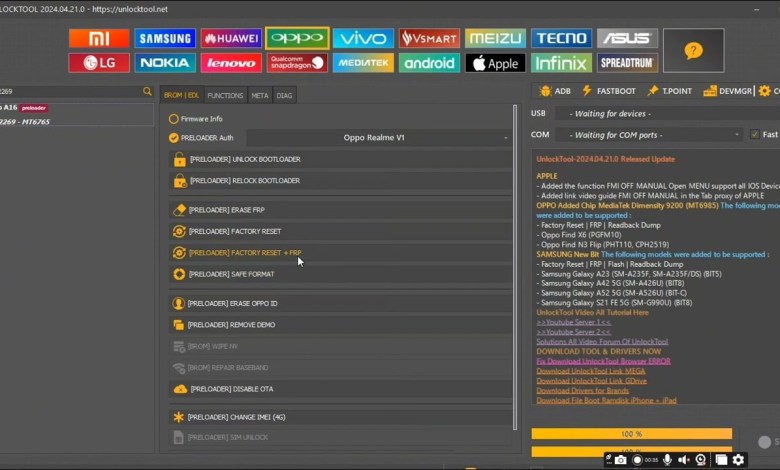Screen dimensions: 780x470
Task: Click the MediaTek chipset logo
Action: 363,63
